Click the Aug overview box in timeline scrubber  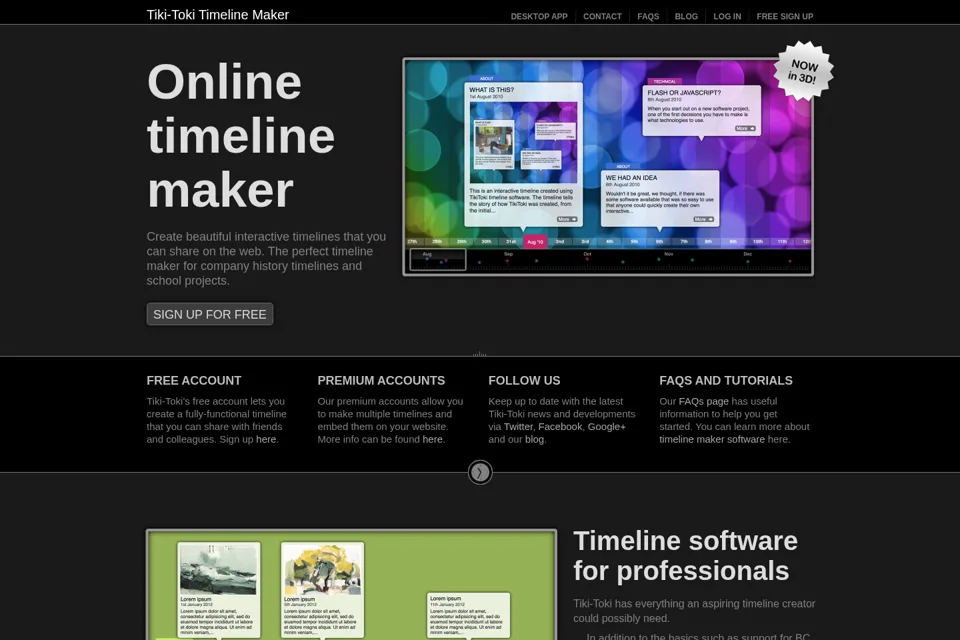point(438,260)
